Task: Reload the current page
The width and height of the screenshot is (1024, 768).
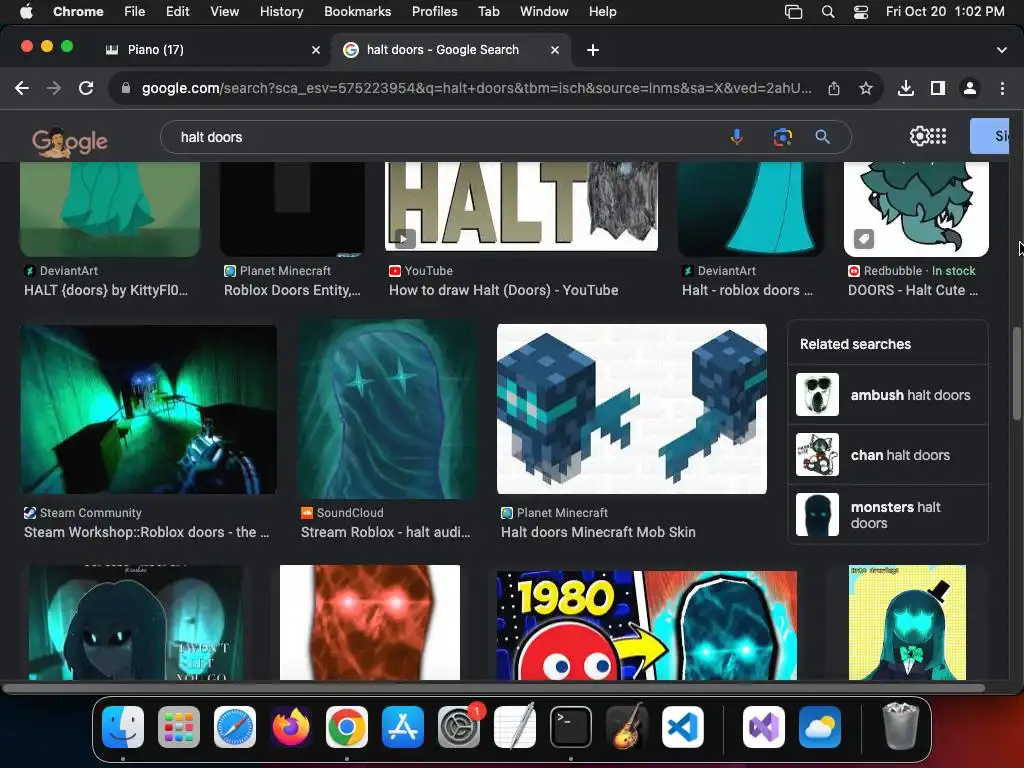Action: [x=86, y=88]
